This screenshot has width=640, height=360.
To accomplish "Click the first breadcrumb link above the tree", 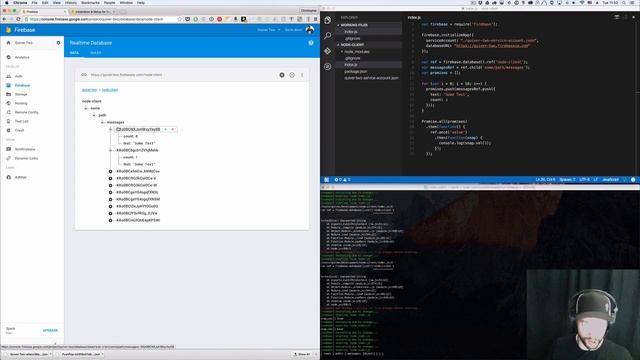I will 89,90.
